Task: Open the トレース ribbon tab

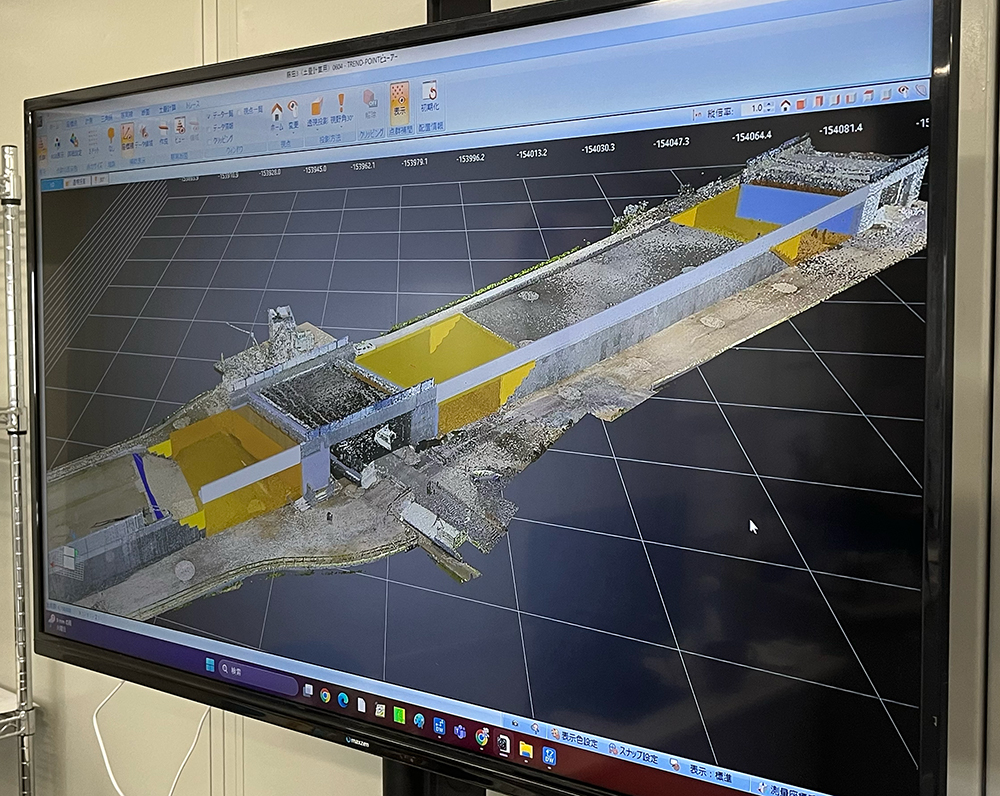Action: (x=192, y=106)
